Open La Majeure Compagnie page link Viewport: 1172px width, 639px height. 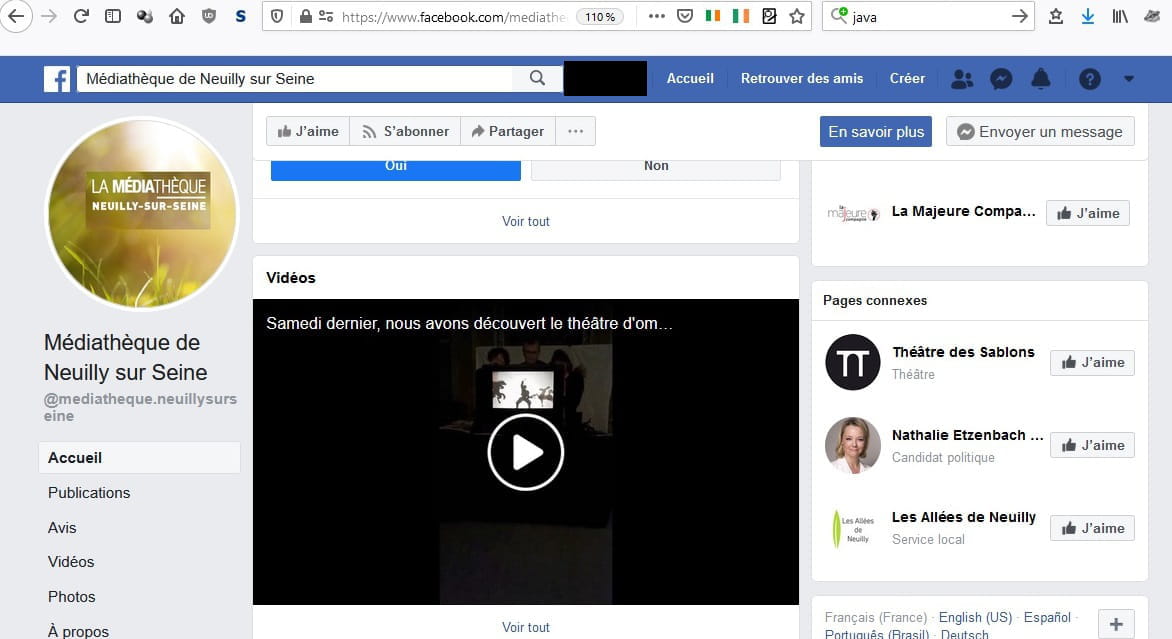[x=963, y=212]
